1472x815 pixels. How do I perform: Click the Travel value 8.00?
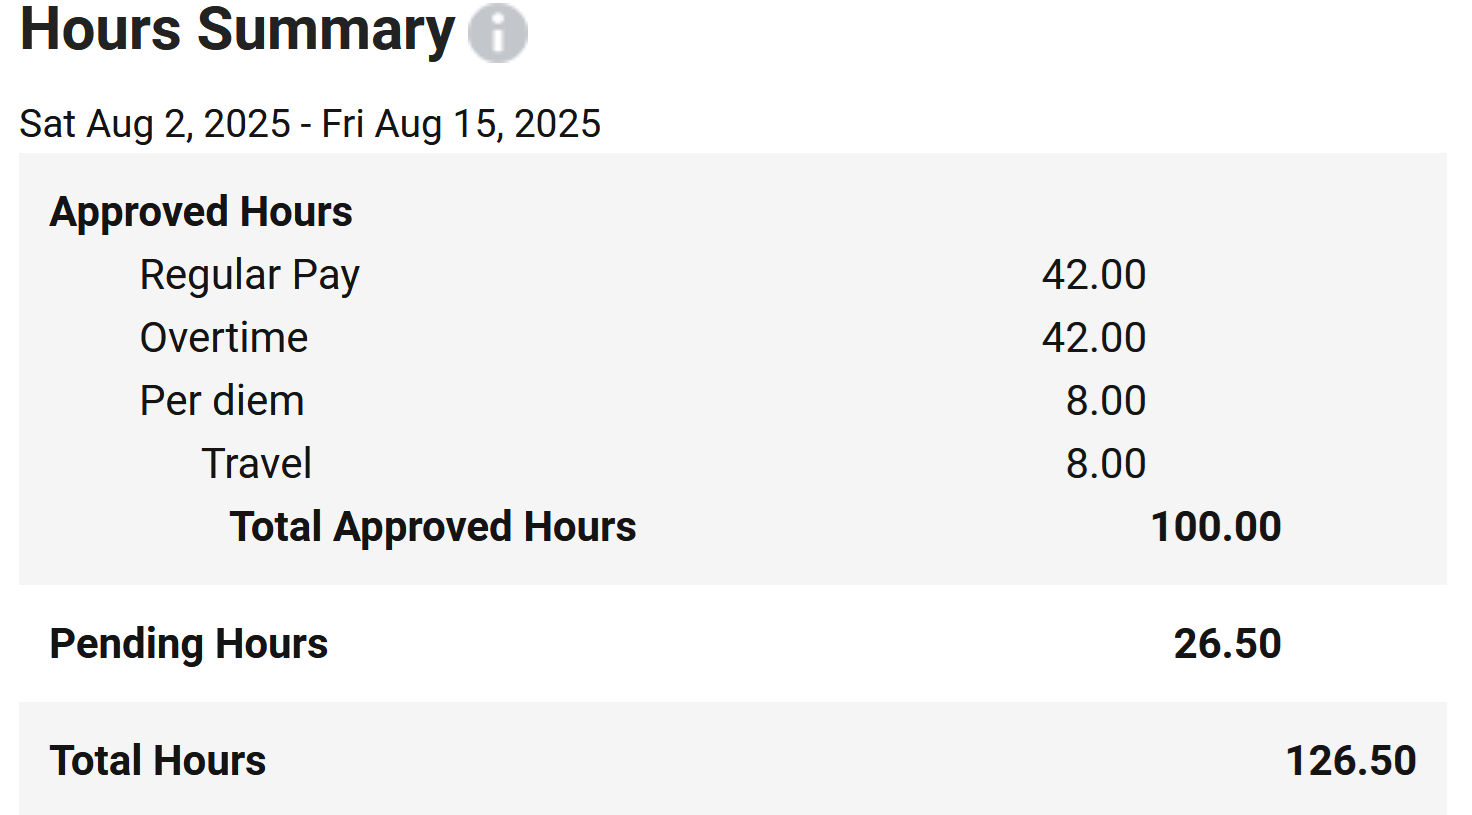click(1106, 464)
